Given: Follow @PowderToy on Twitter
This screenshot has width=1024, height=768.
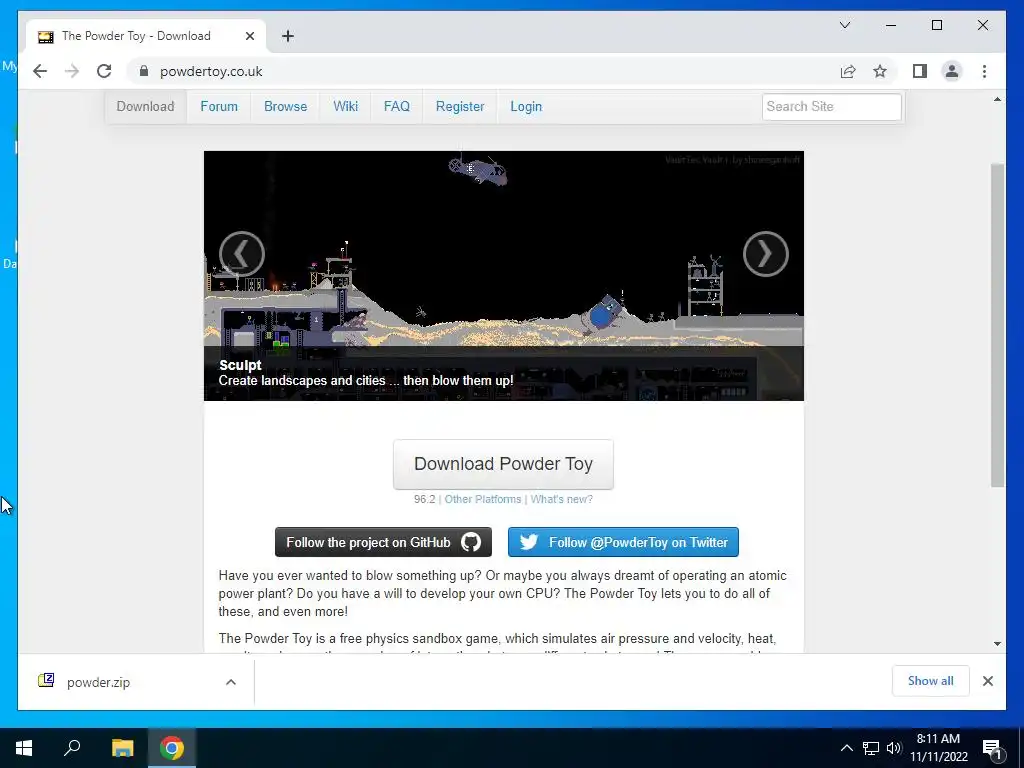Looking at the screenshot, I should tap(623, 542).
